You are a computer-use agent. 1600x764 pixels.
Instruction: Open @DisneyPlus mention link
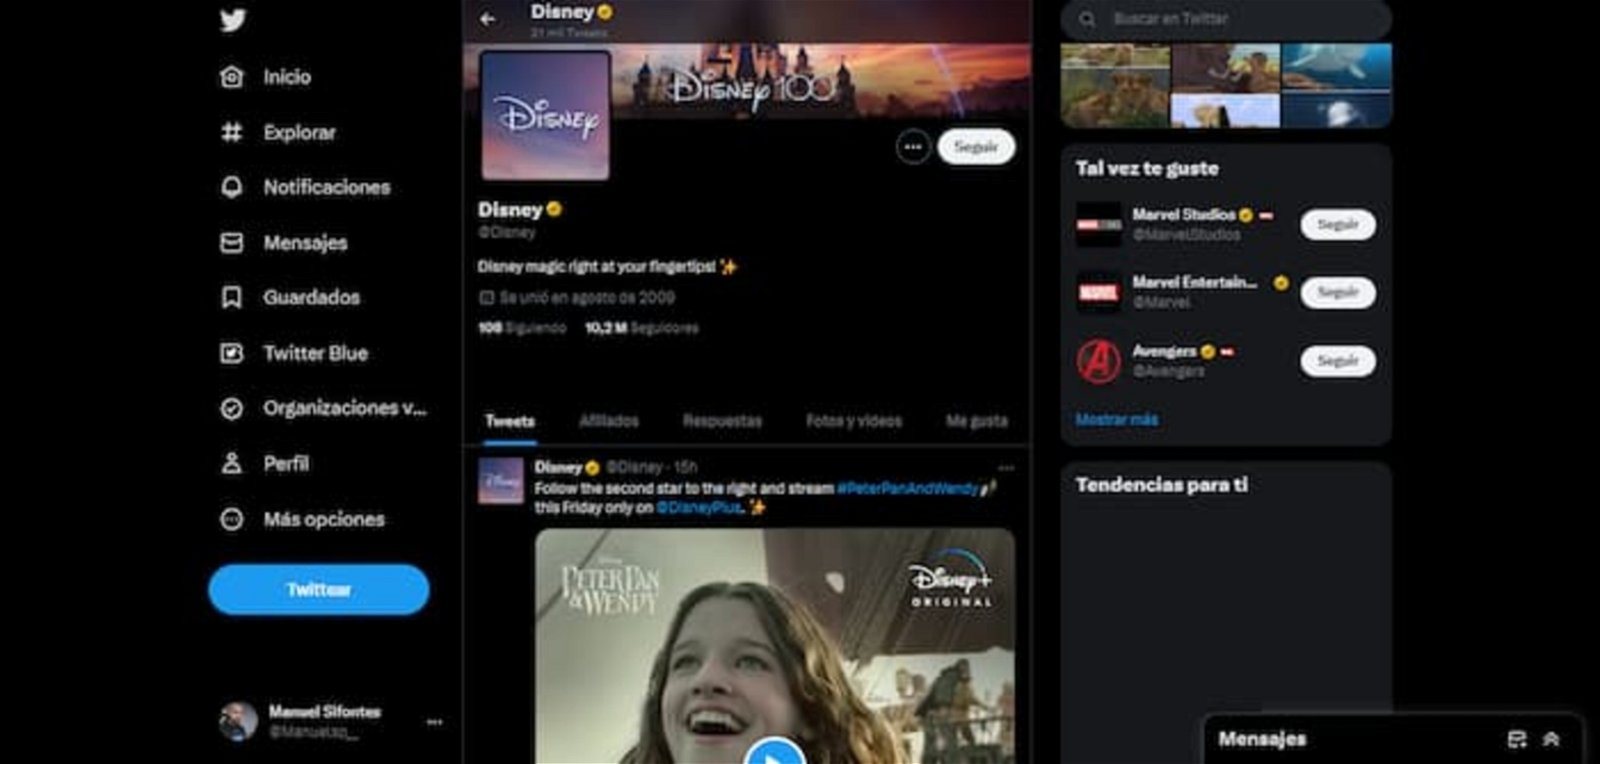pyautogui.click(x=699, y=508)
